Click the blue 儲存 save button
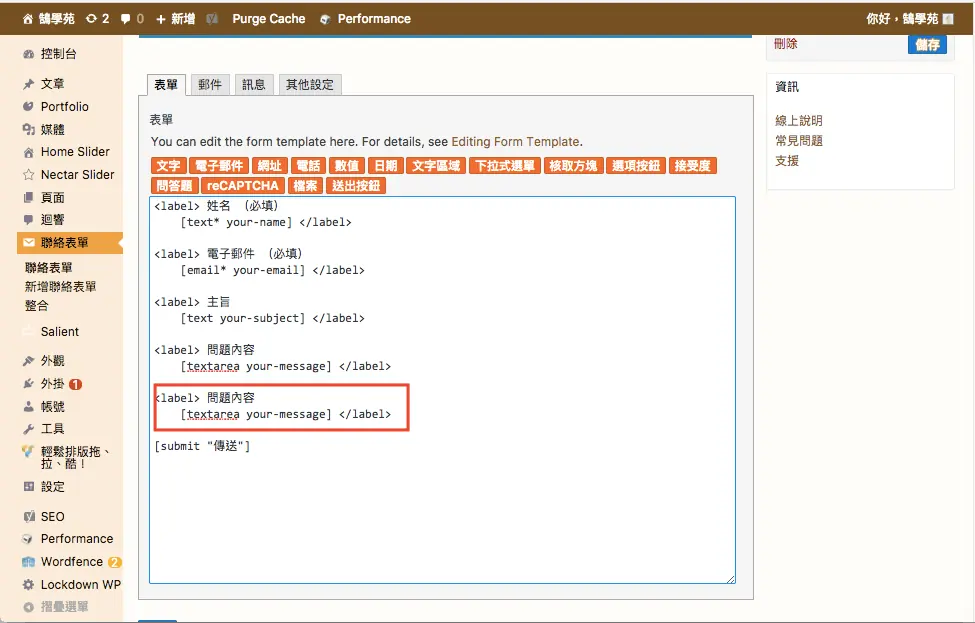This screenshot has width=975, height=623. pos(927,45)
